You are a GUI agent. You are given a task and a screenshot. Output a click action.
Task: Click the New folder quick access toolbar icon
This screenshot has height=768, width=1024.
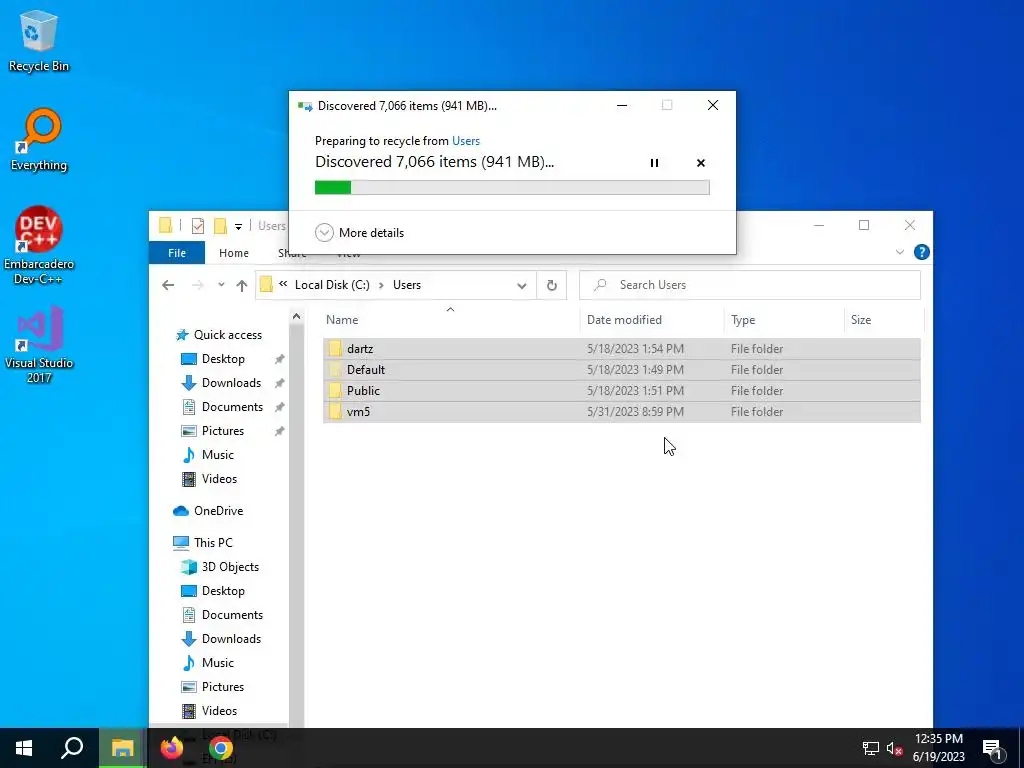221,226
